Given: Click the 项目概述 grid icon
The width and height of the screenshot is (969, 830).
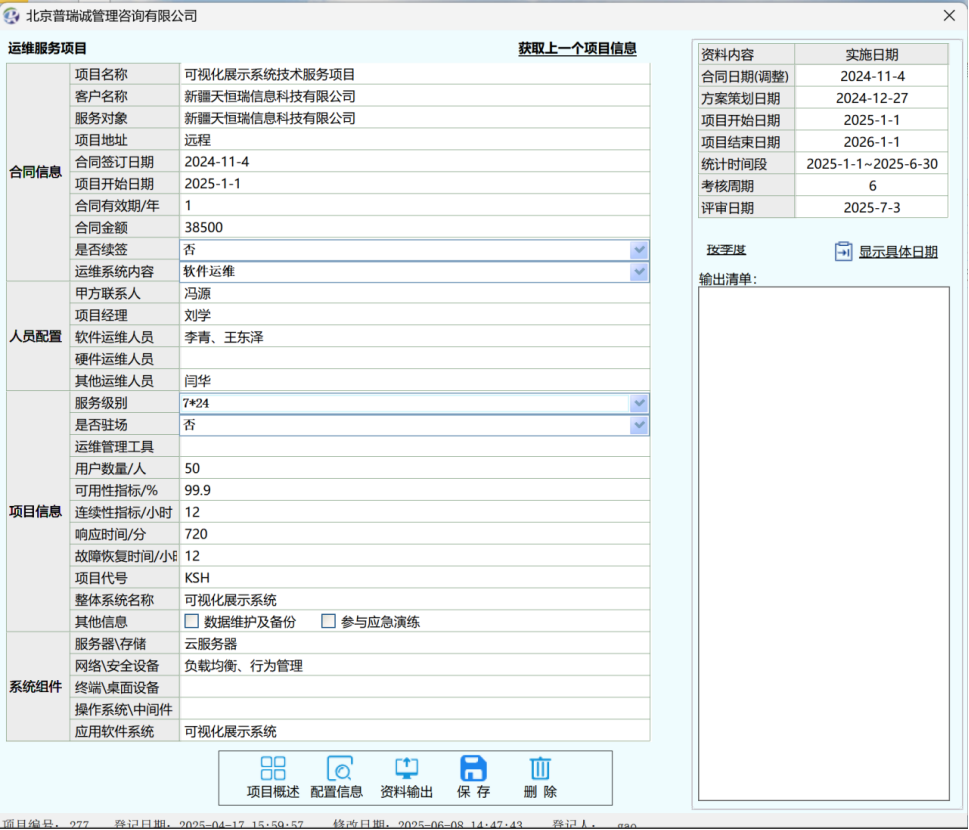Looking at the screenshot, I should [x=273, y=770].
